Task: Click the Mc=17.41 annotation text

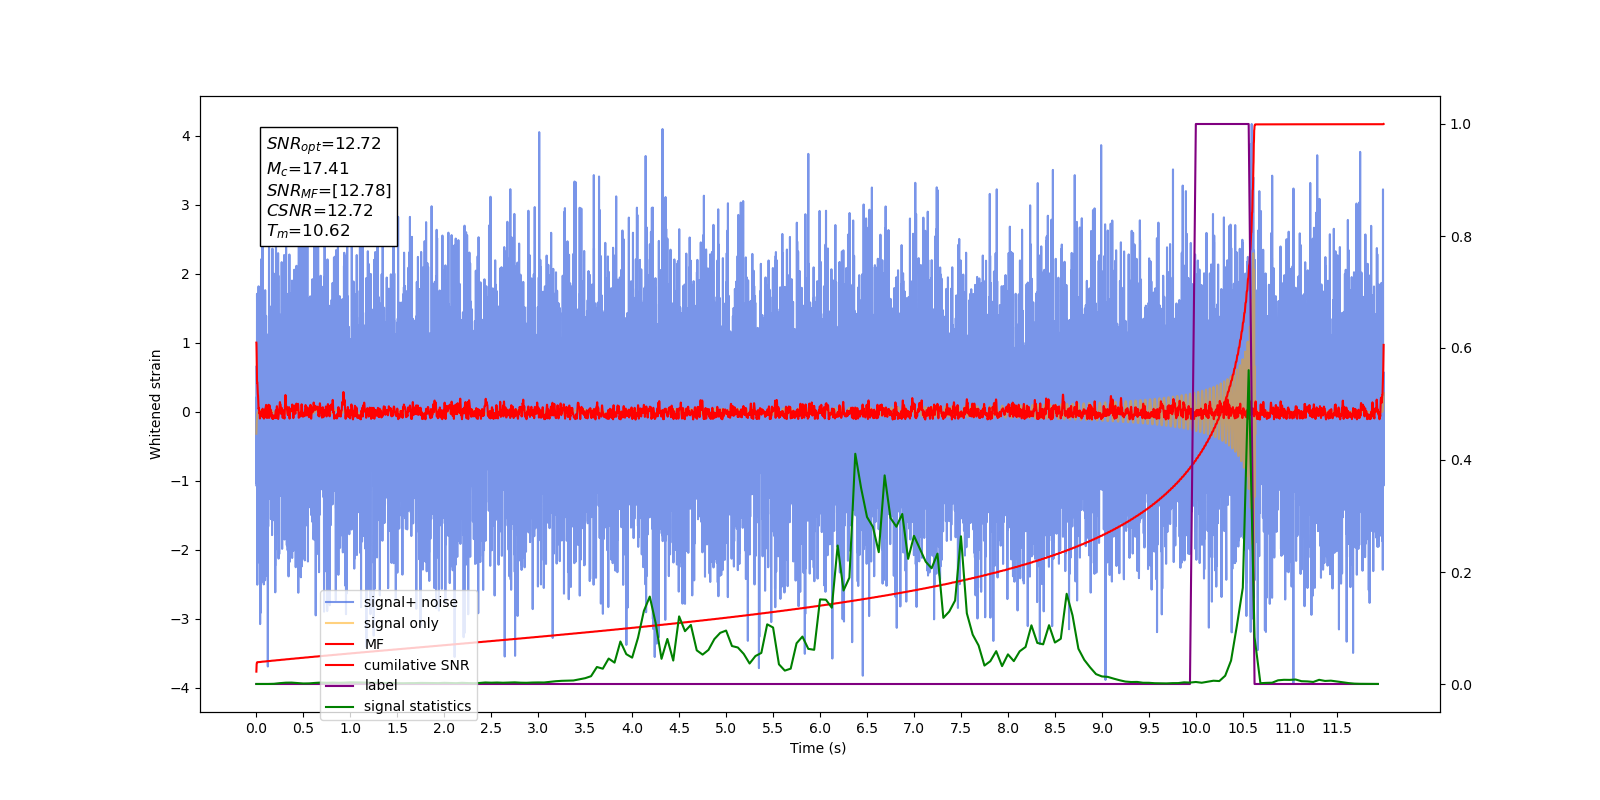Action: 308,169
